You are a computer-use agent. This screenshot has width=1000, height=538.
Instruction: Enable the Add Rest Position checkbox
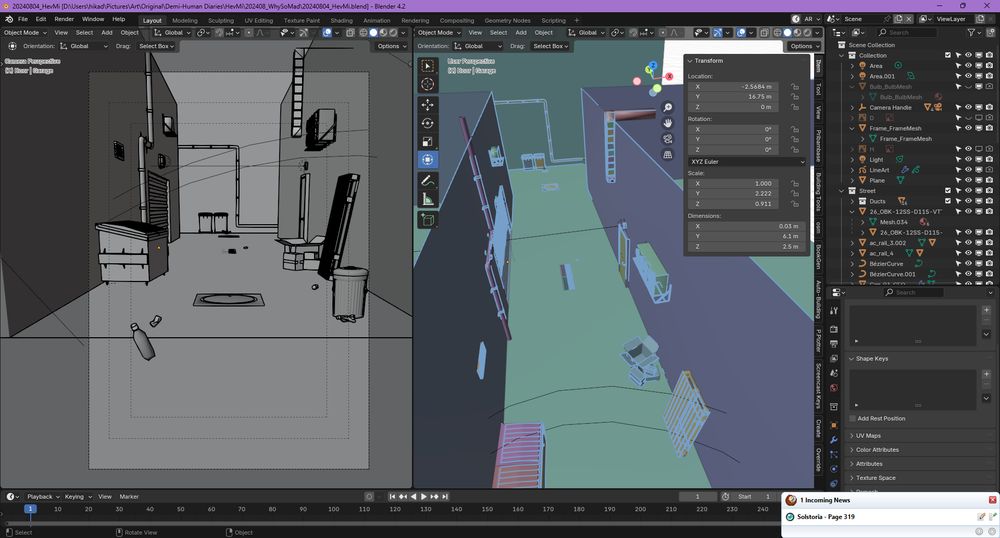(x=853, y=419)
